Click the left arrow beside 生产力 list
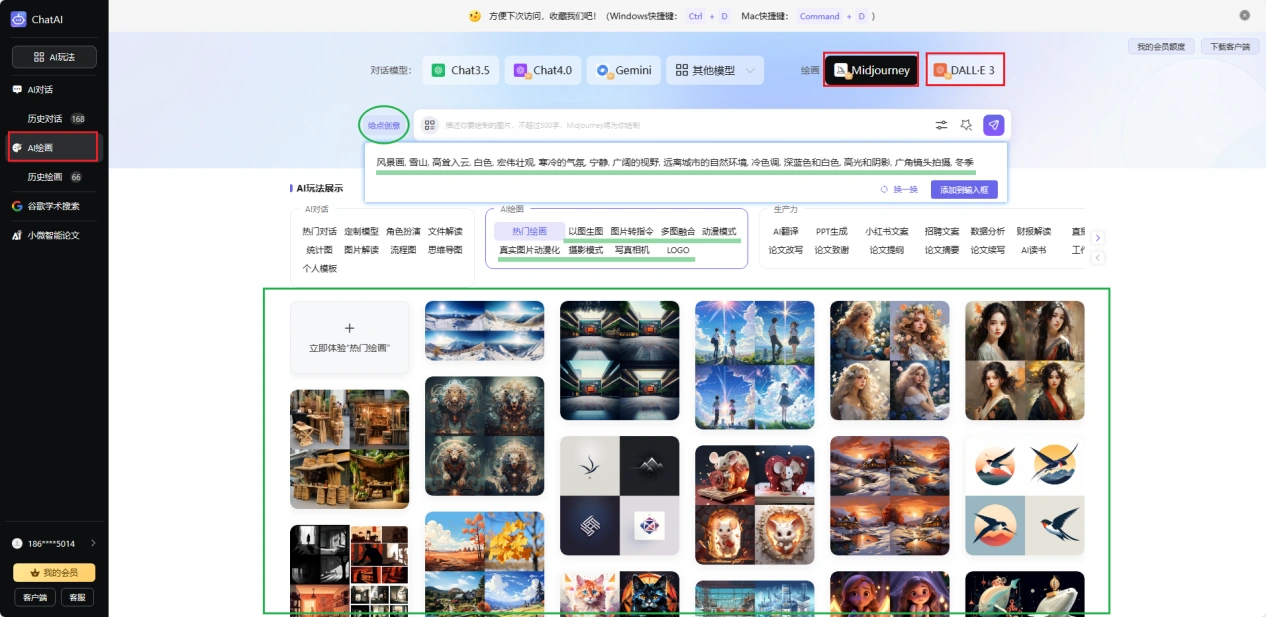Screen dimensions: 1266x617 click(1097, 258)
